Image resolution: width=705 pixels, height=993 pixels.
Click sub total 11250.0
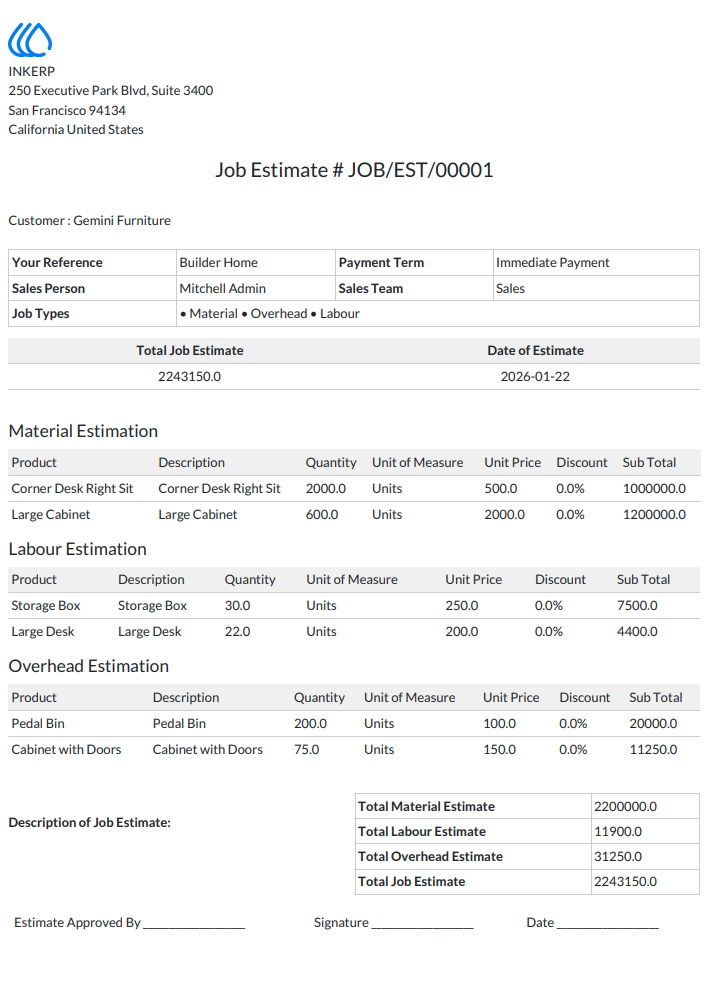[653, 749]
